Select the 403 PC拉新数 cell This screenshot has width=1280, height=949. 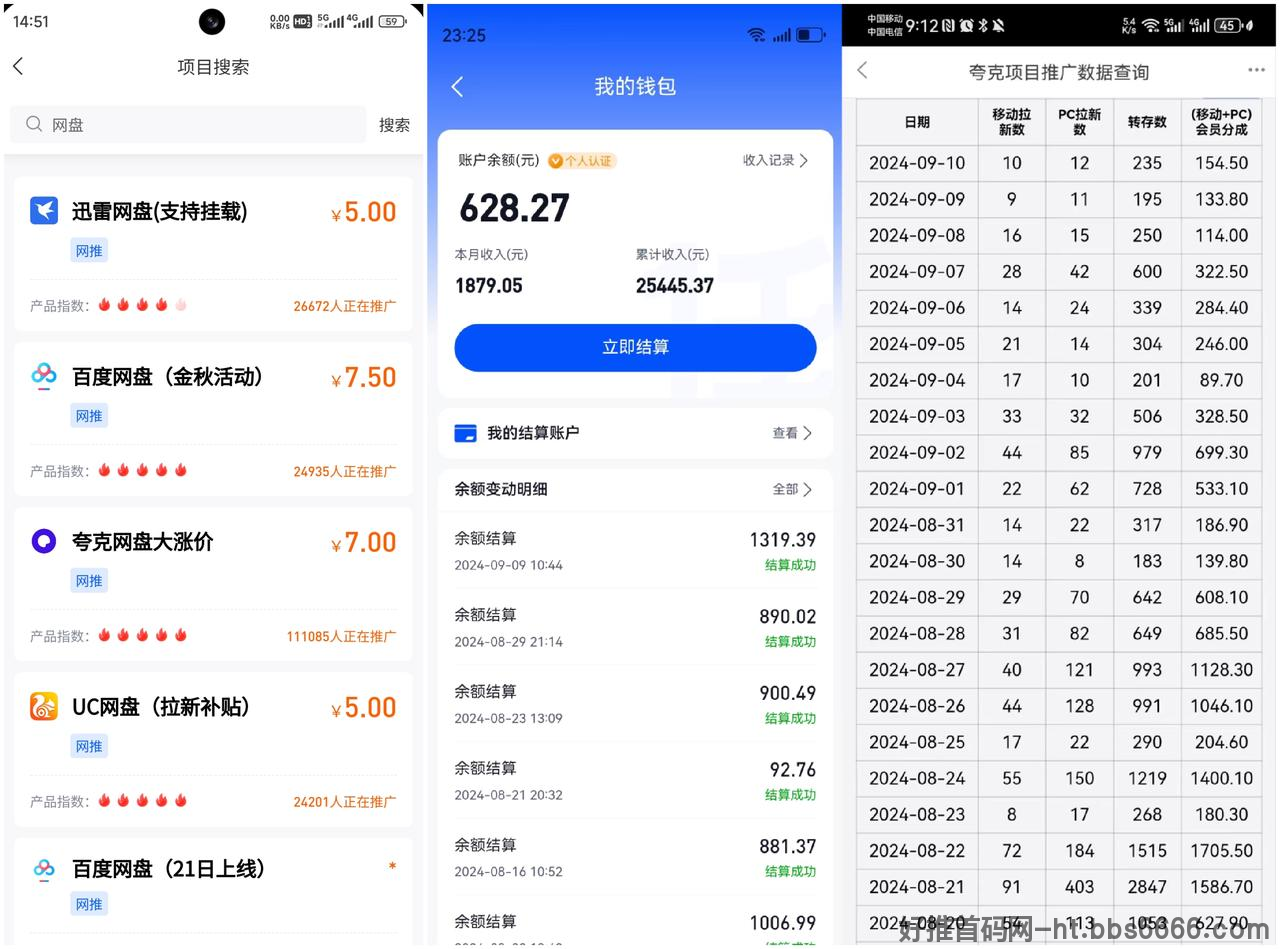(x=1080, y=887)
